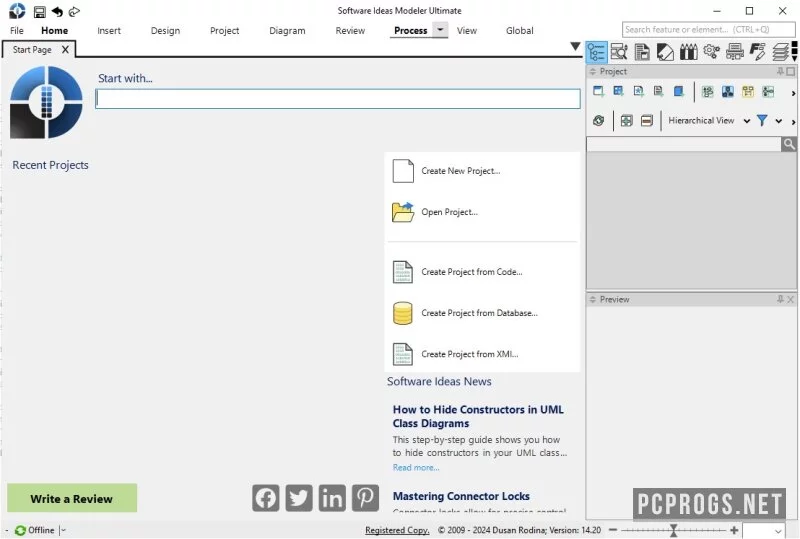The width and height of the screenshot is (800, 539).
Task: Expand all nodes icon in Project panel
Action: pyautogui.click(x=627, y=120)
